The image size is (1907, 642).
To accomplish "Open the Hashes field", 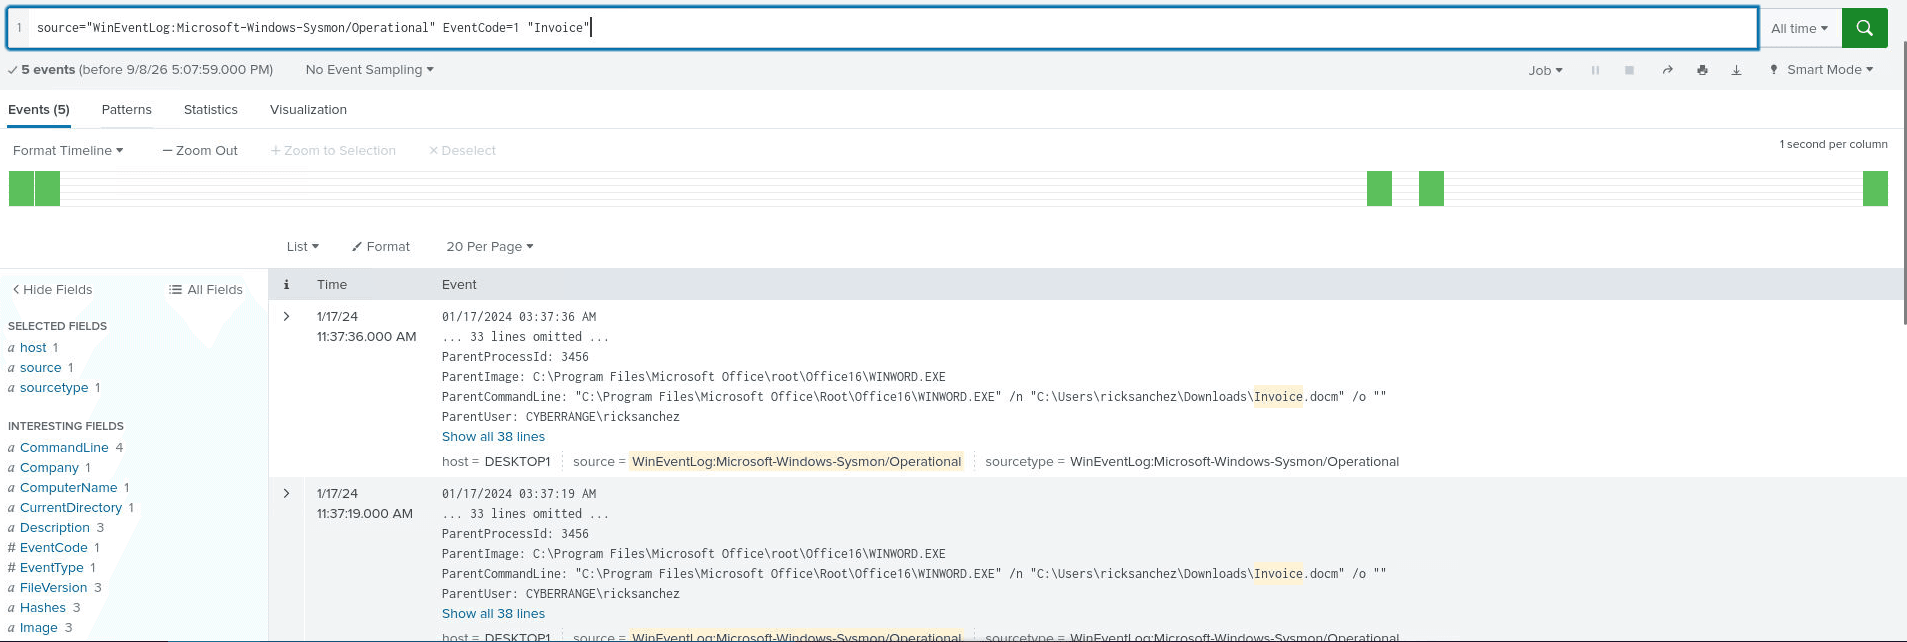I will (43, 608).
